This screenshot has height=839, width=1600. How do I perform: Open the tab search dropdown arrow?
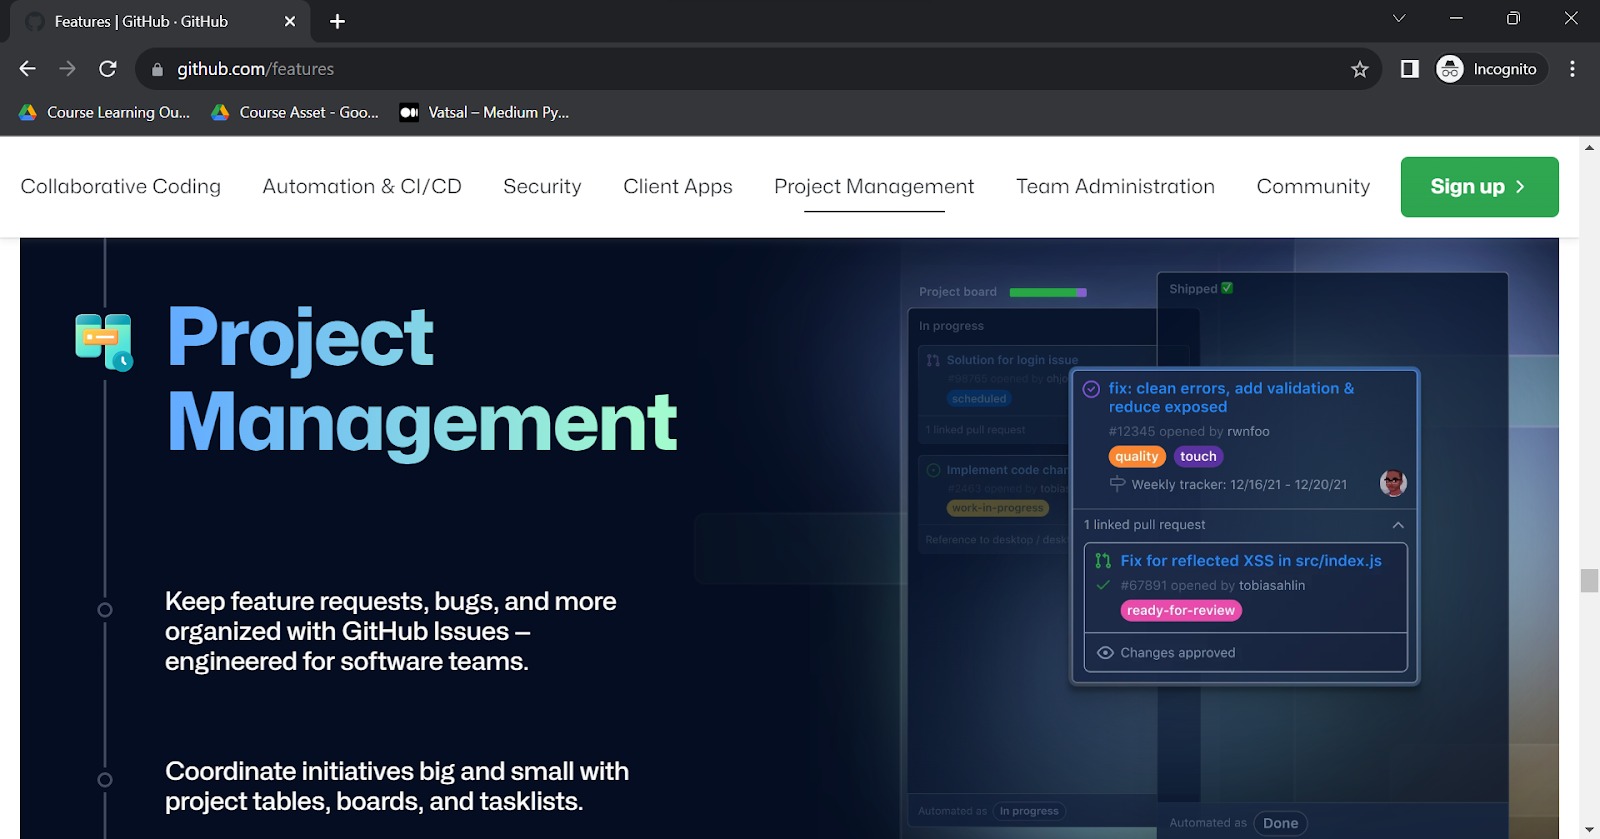[1399, 18]
